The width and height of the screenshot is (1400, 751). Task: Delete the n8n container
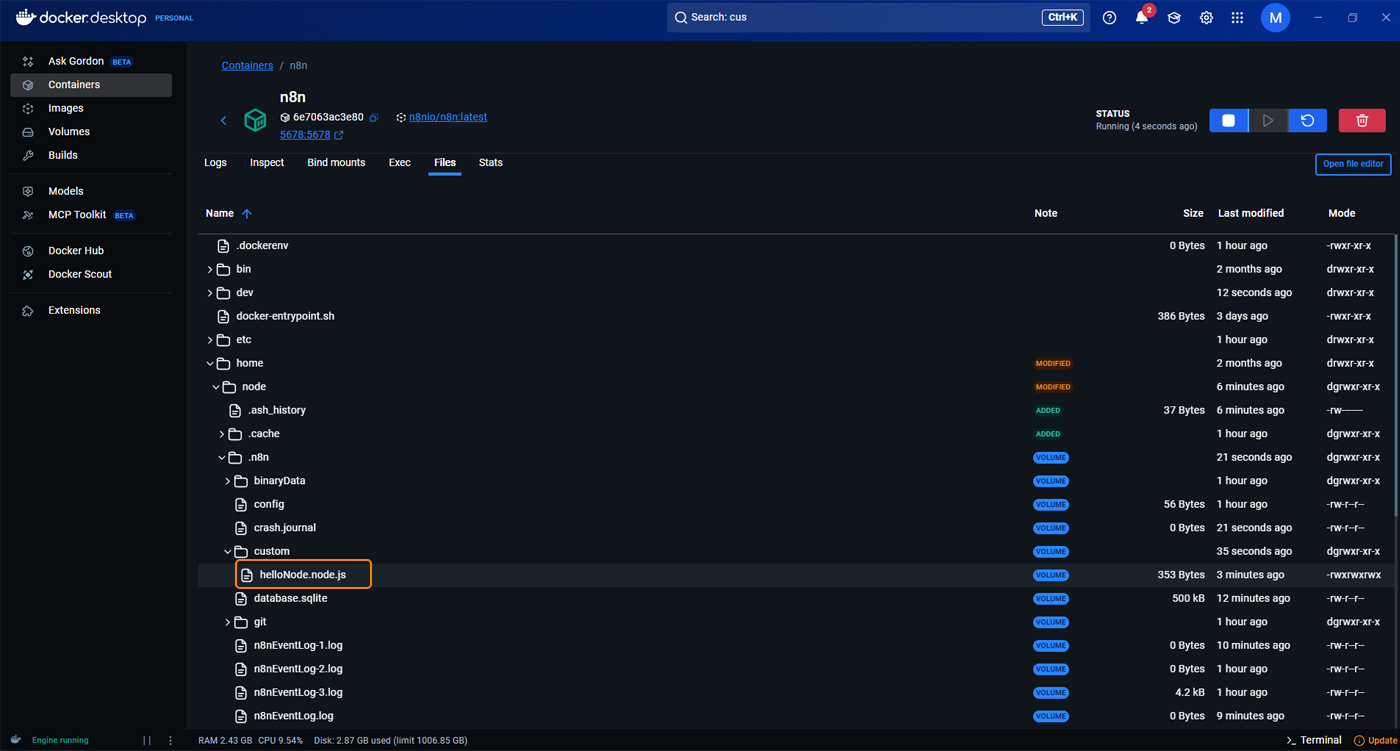[x=1361, y=120]
